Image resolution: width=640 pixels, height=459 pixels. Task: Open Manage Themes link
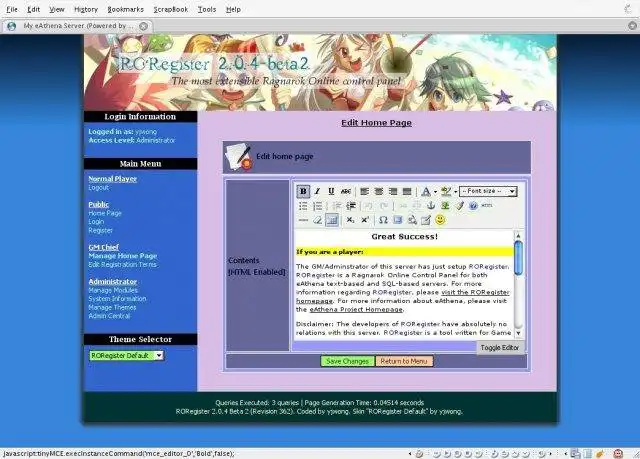(x=112, y=307)
